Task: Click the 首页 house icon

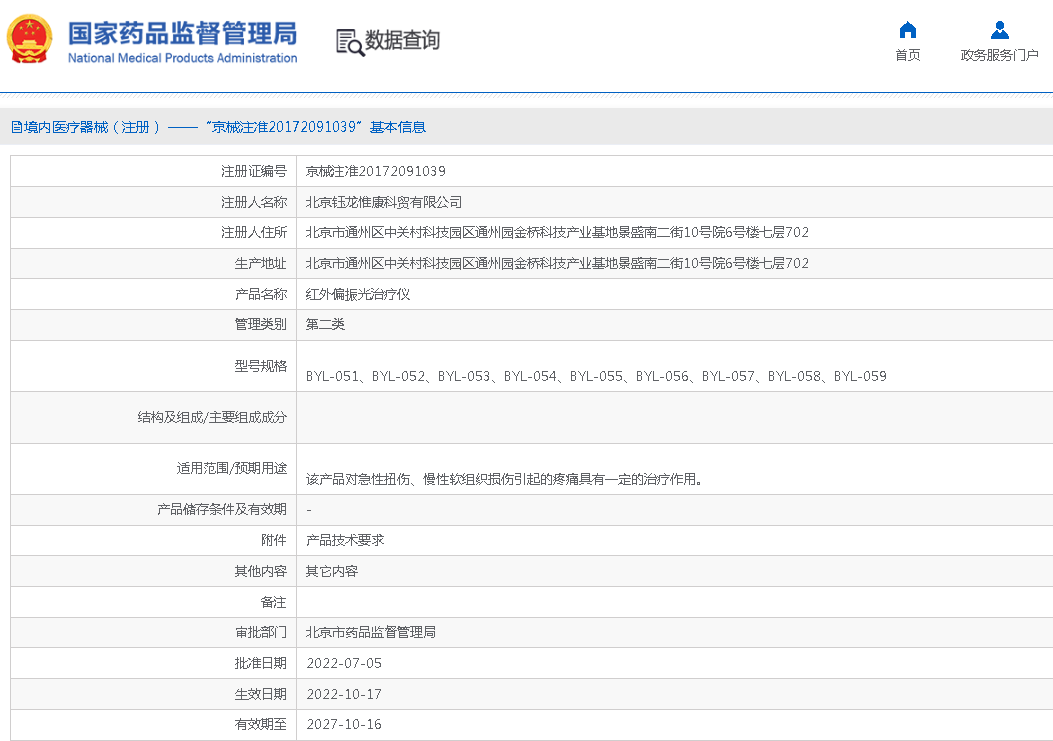Action: (908, 30)
